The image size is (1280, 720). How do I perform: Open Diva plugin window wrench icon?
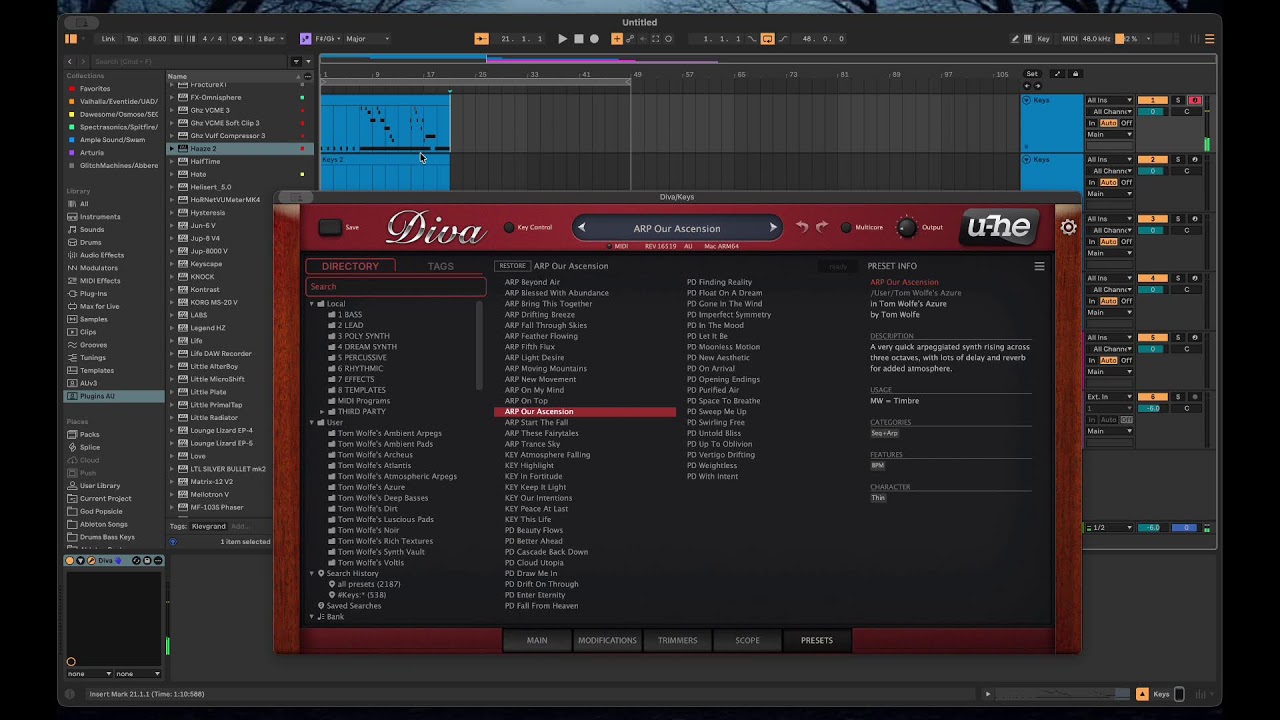pos(91,560)
